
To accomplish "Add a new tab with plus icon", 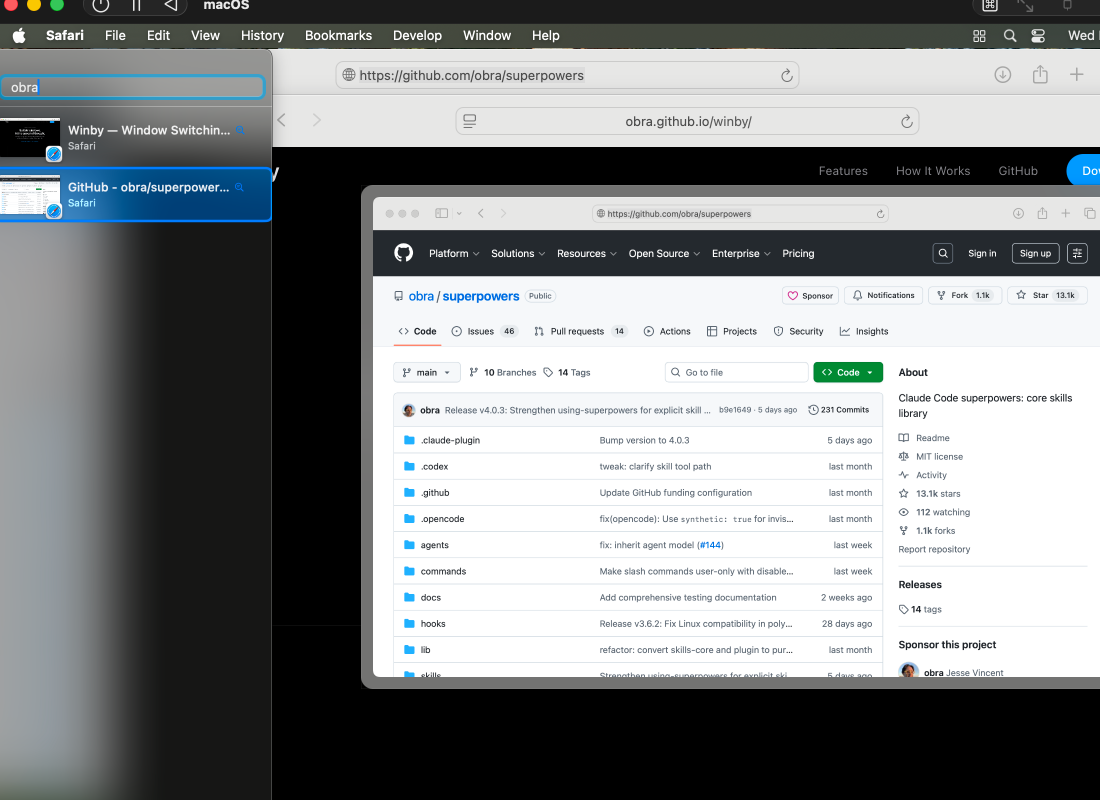I will pos(1077,75).
